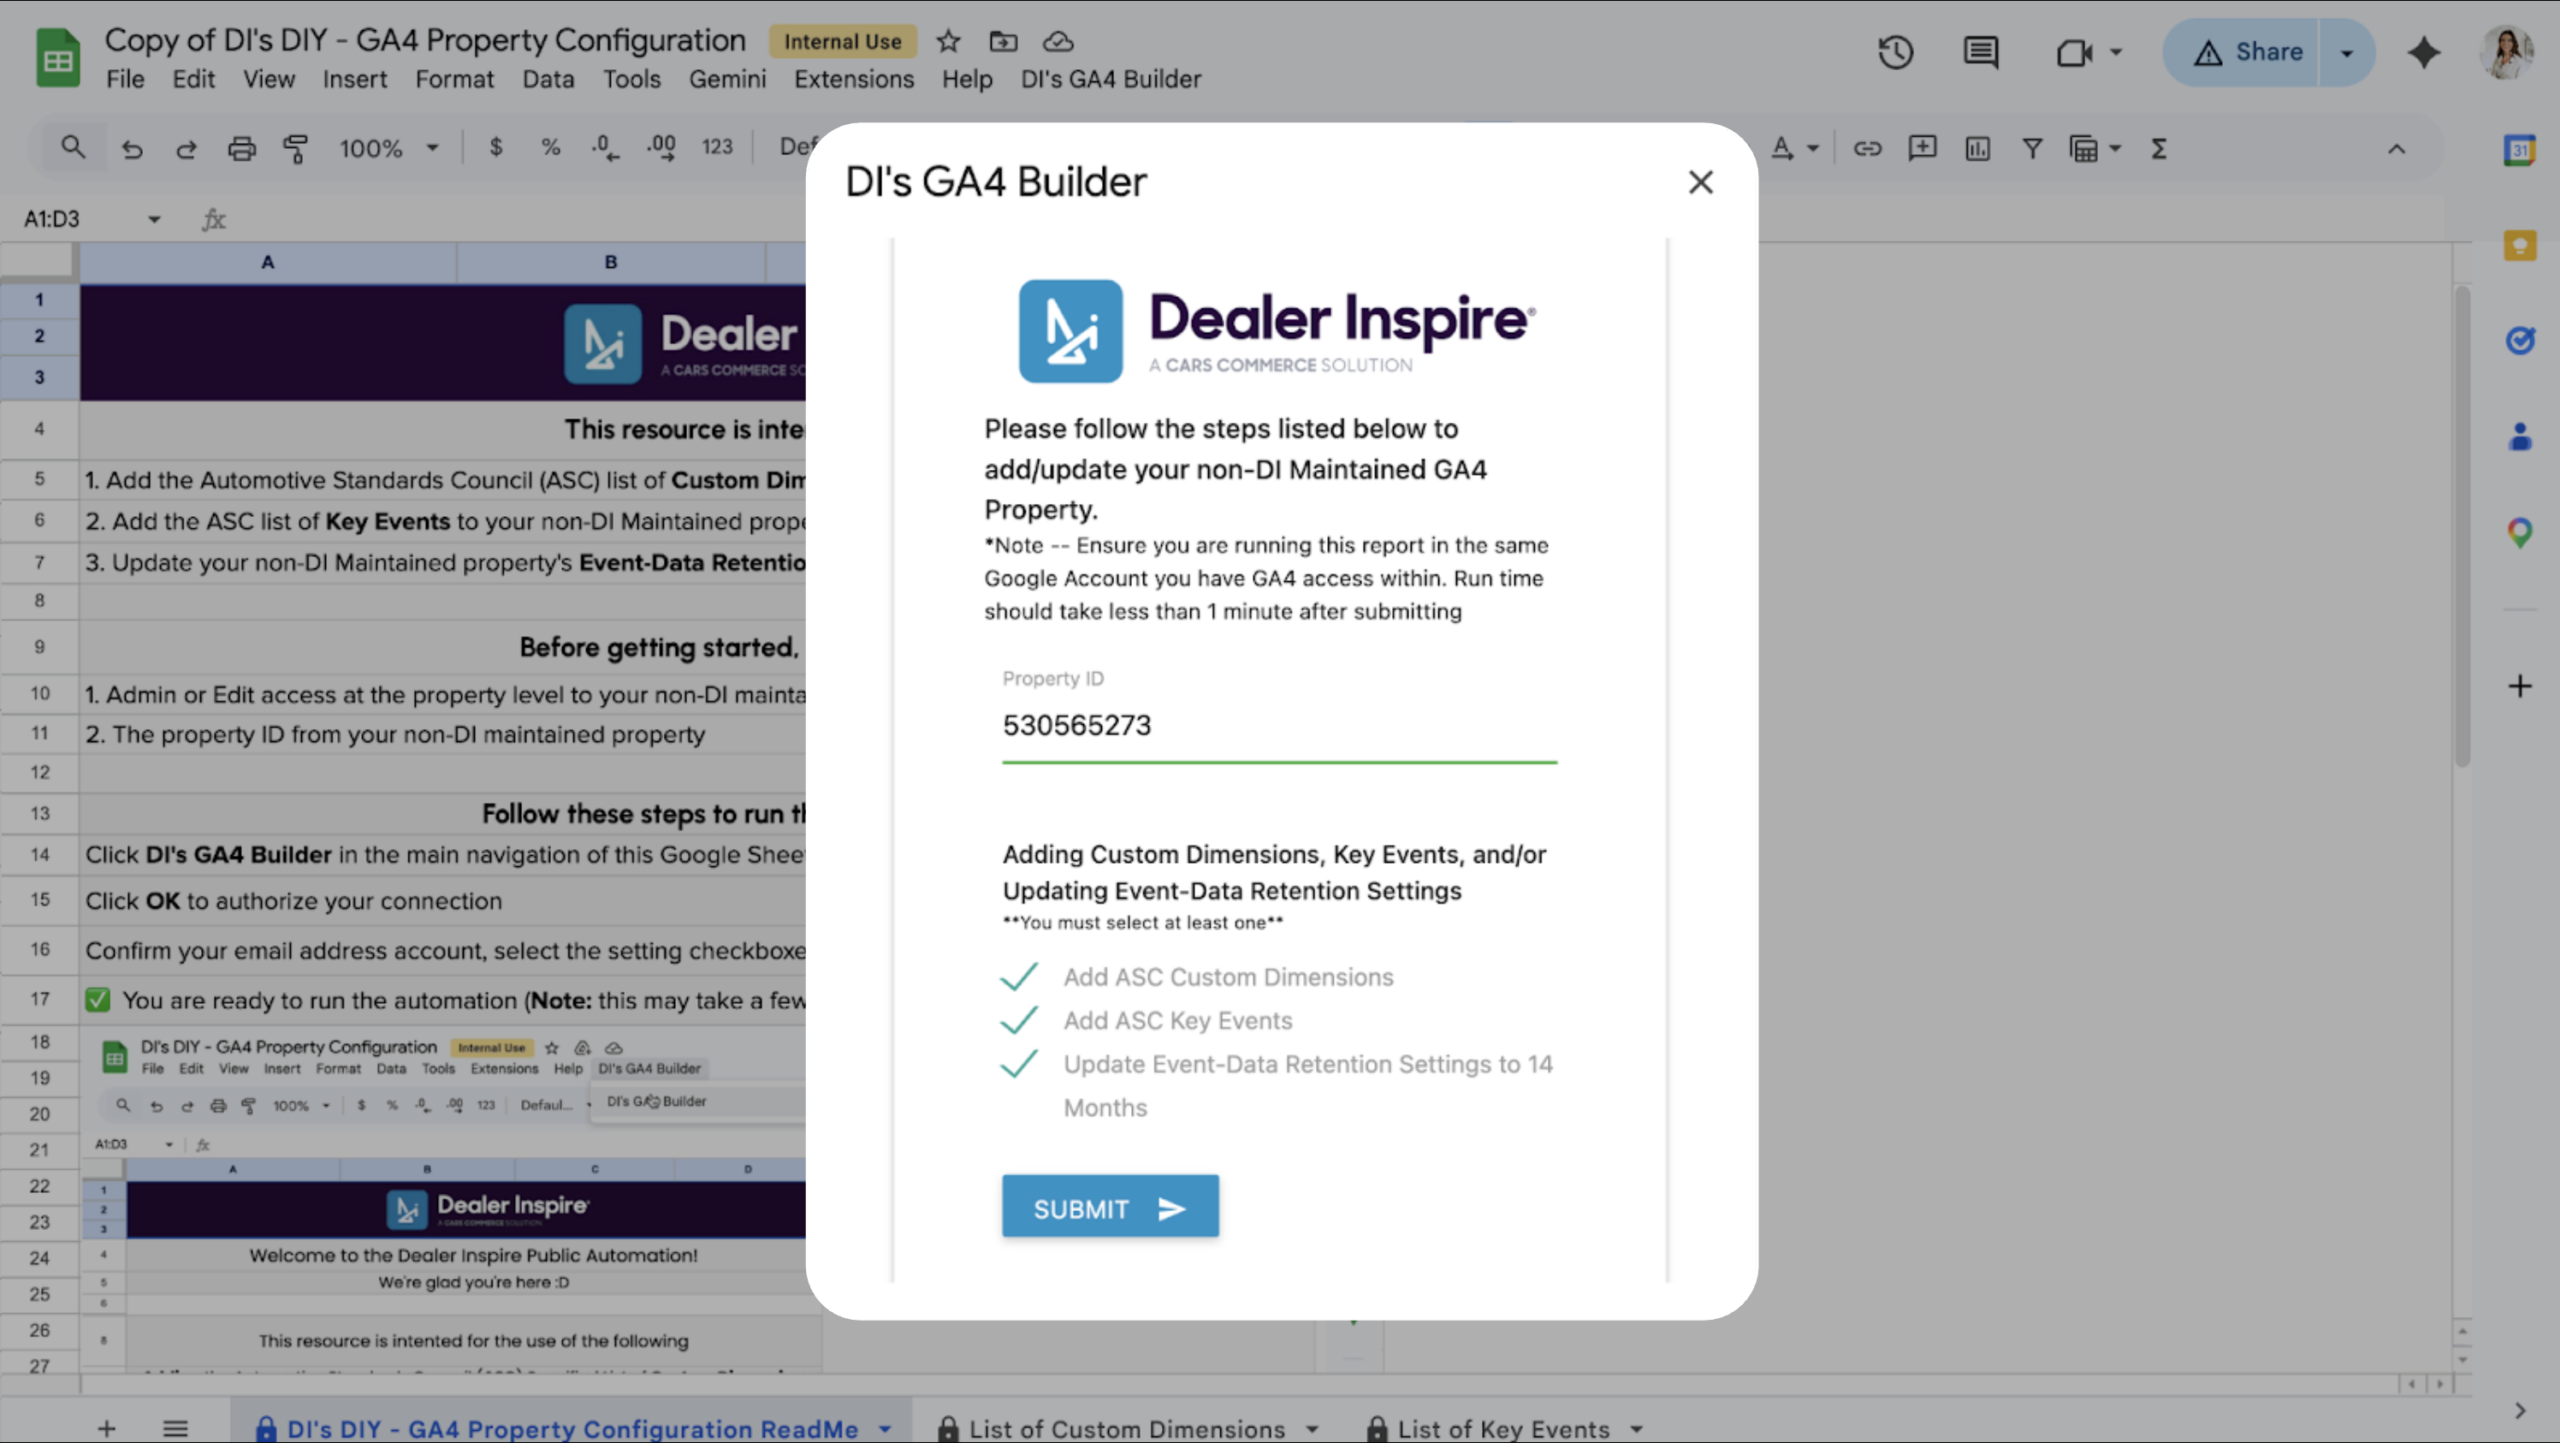Image resolution: width=2560 pixels, height=1443 pixels.
Task: Format as percent
Action: pyautogui.click(x=550, y=148)
